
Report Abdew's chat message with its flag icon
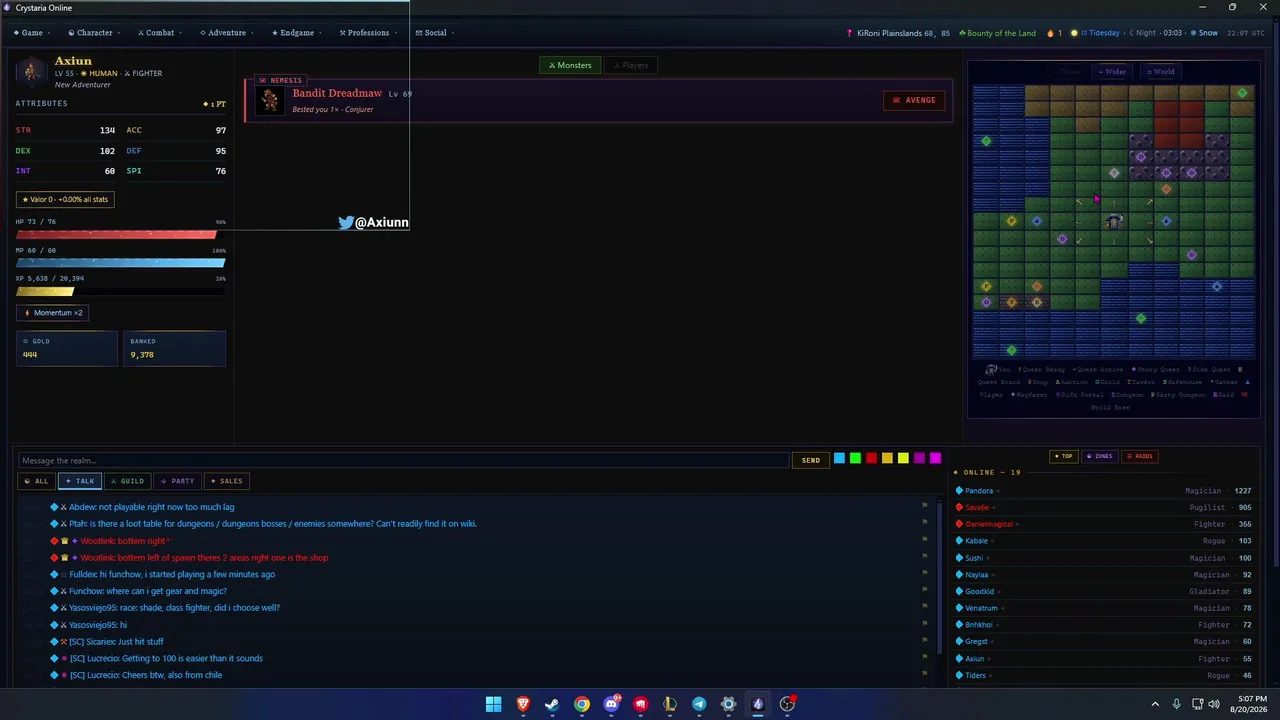[925, 507]
